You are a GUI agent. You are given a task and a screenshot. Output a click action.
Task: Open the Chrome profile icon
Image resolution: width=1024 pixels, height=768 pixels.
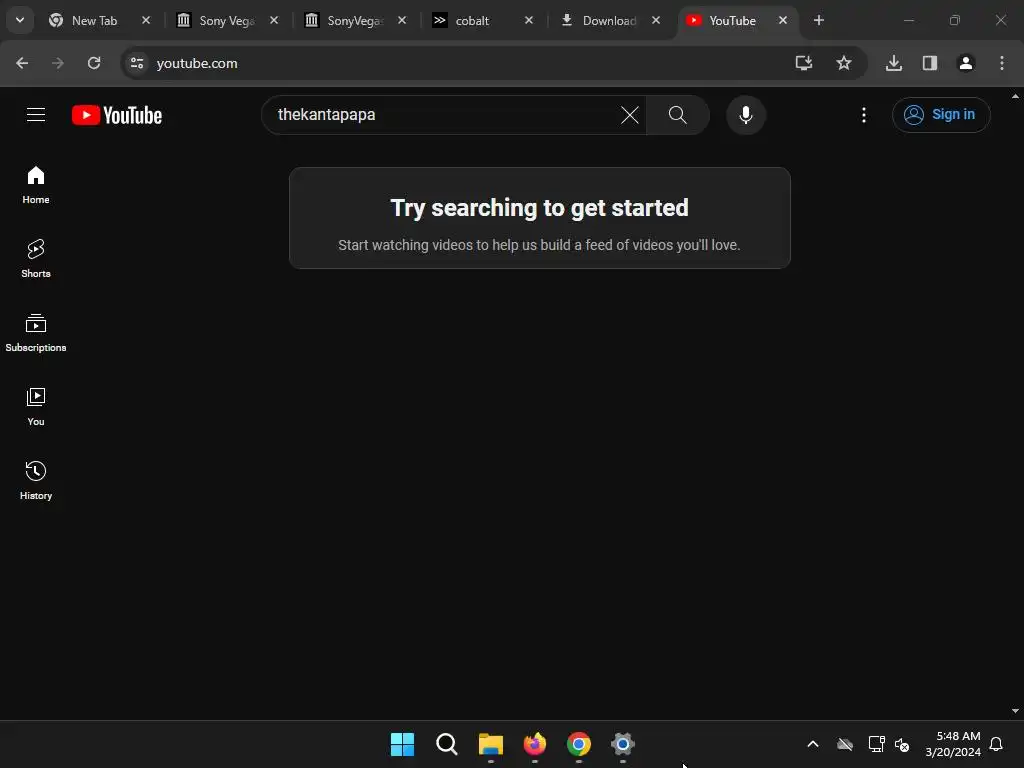[966, 63]
